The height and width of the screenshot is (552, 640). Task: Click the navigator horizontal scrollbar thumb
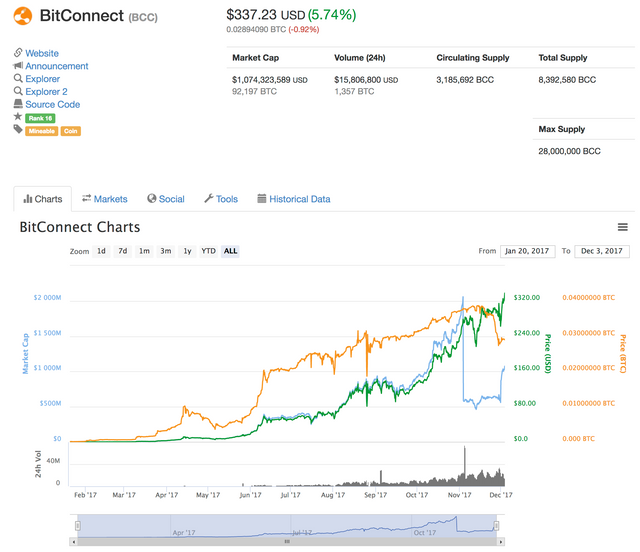click(x=287, y=542)
